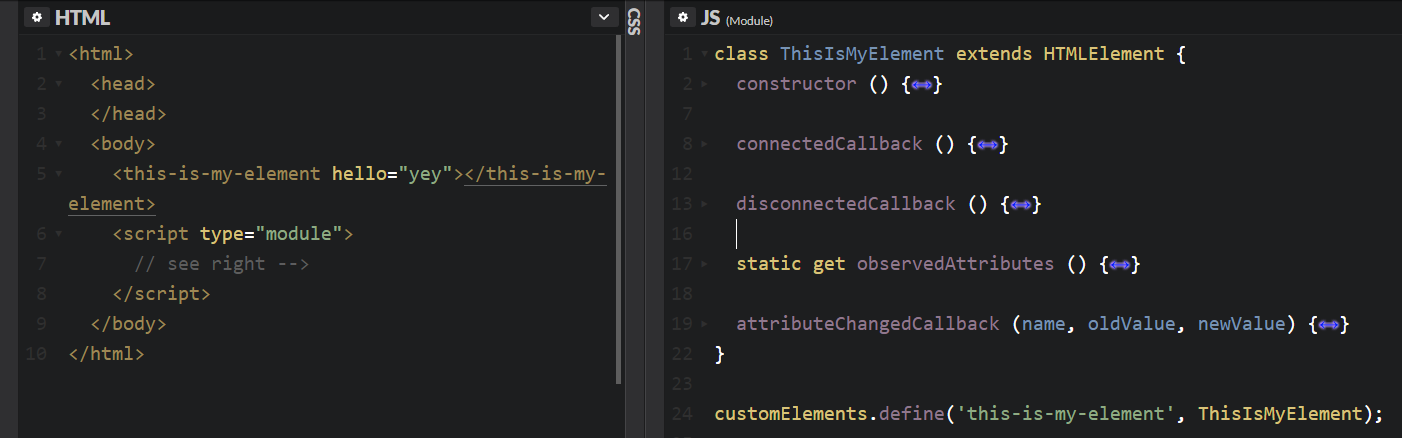Screen dimensions: 1402x438
Task: Click the closing </head> tag
Action: click(129, 114)
